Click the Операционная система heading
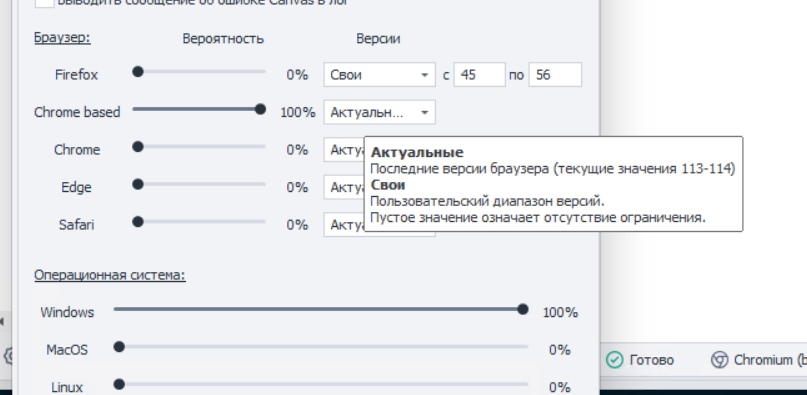807x395 pixels. click(x=110, y=275)
